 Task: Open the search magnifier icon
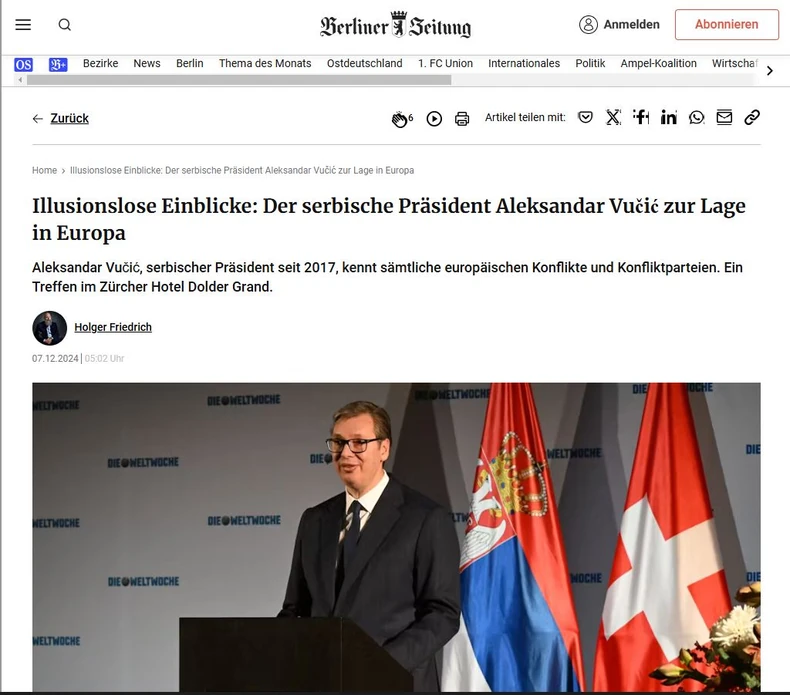(x=64, y=25)
